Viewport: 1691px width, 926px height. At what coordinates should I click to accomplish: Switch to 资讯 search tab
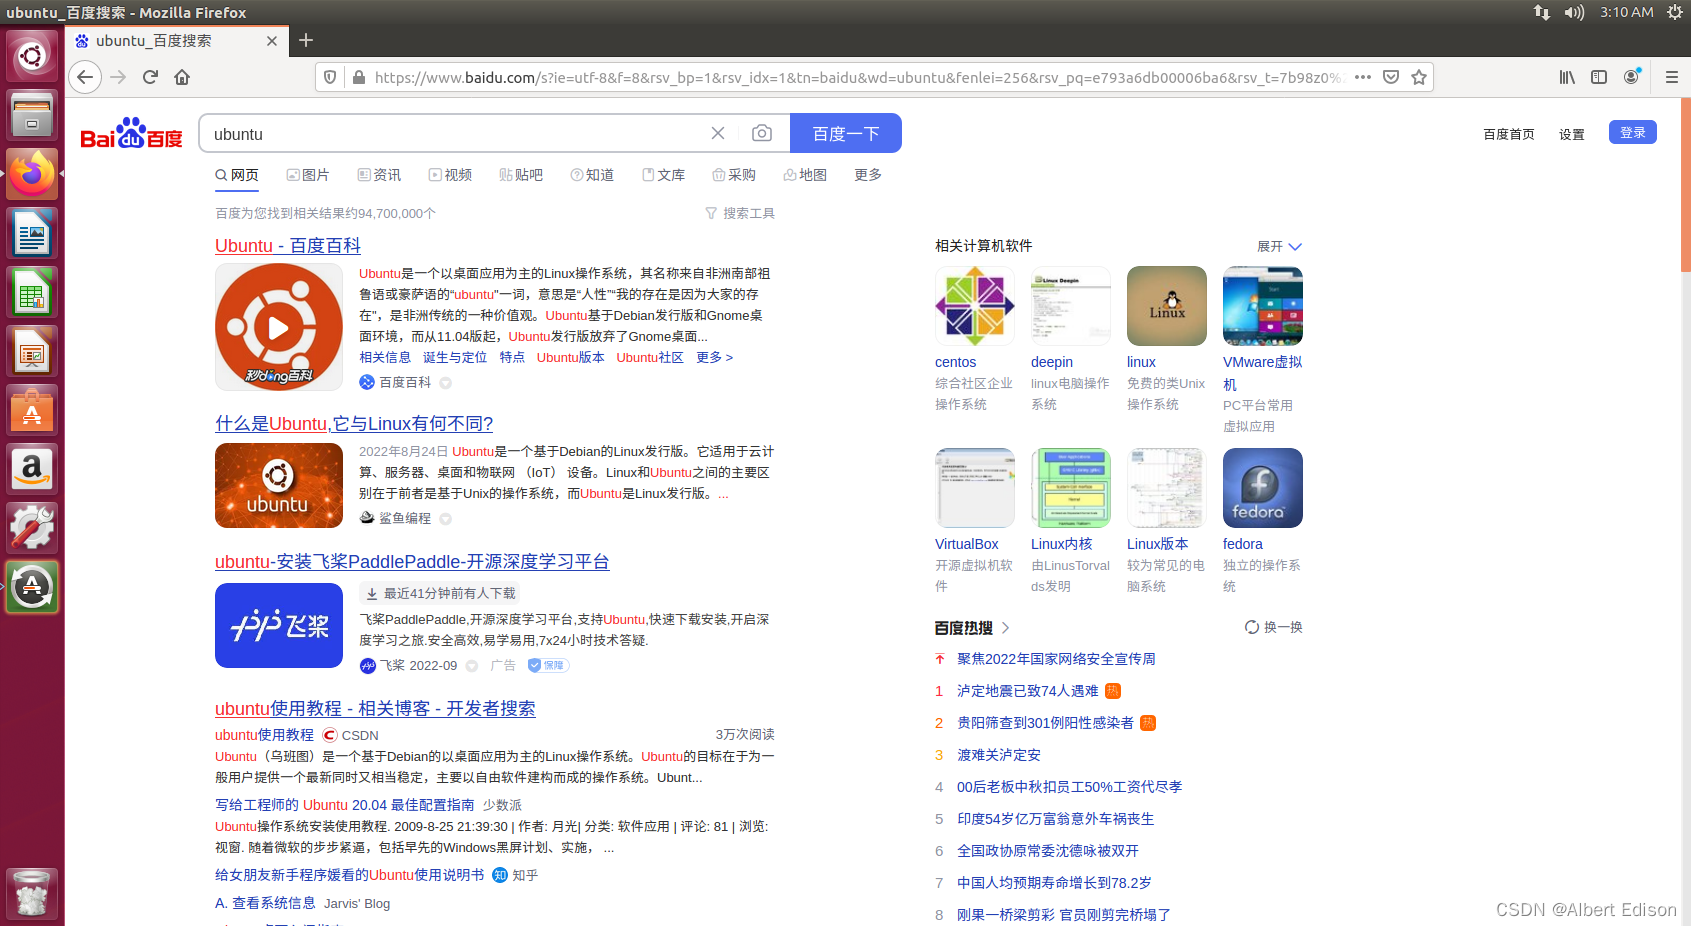[379, 175]
